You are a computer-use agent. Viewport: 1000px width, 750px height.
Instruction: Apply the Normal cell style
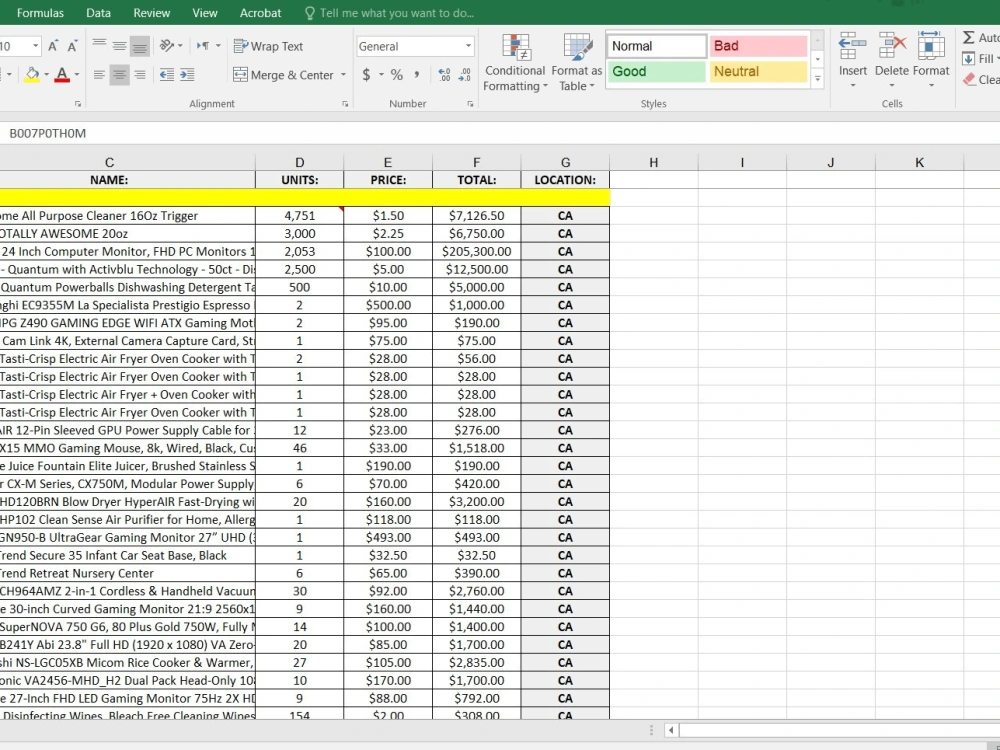[657, 46]
